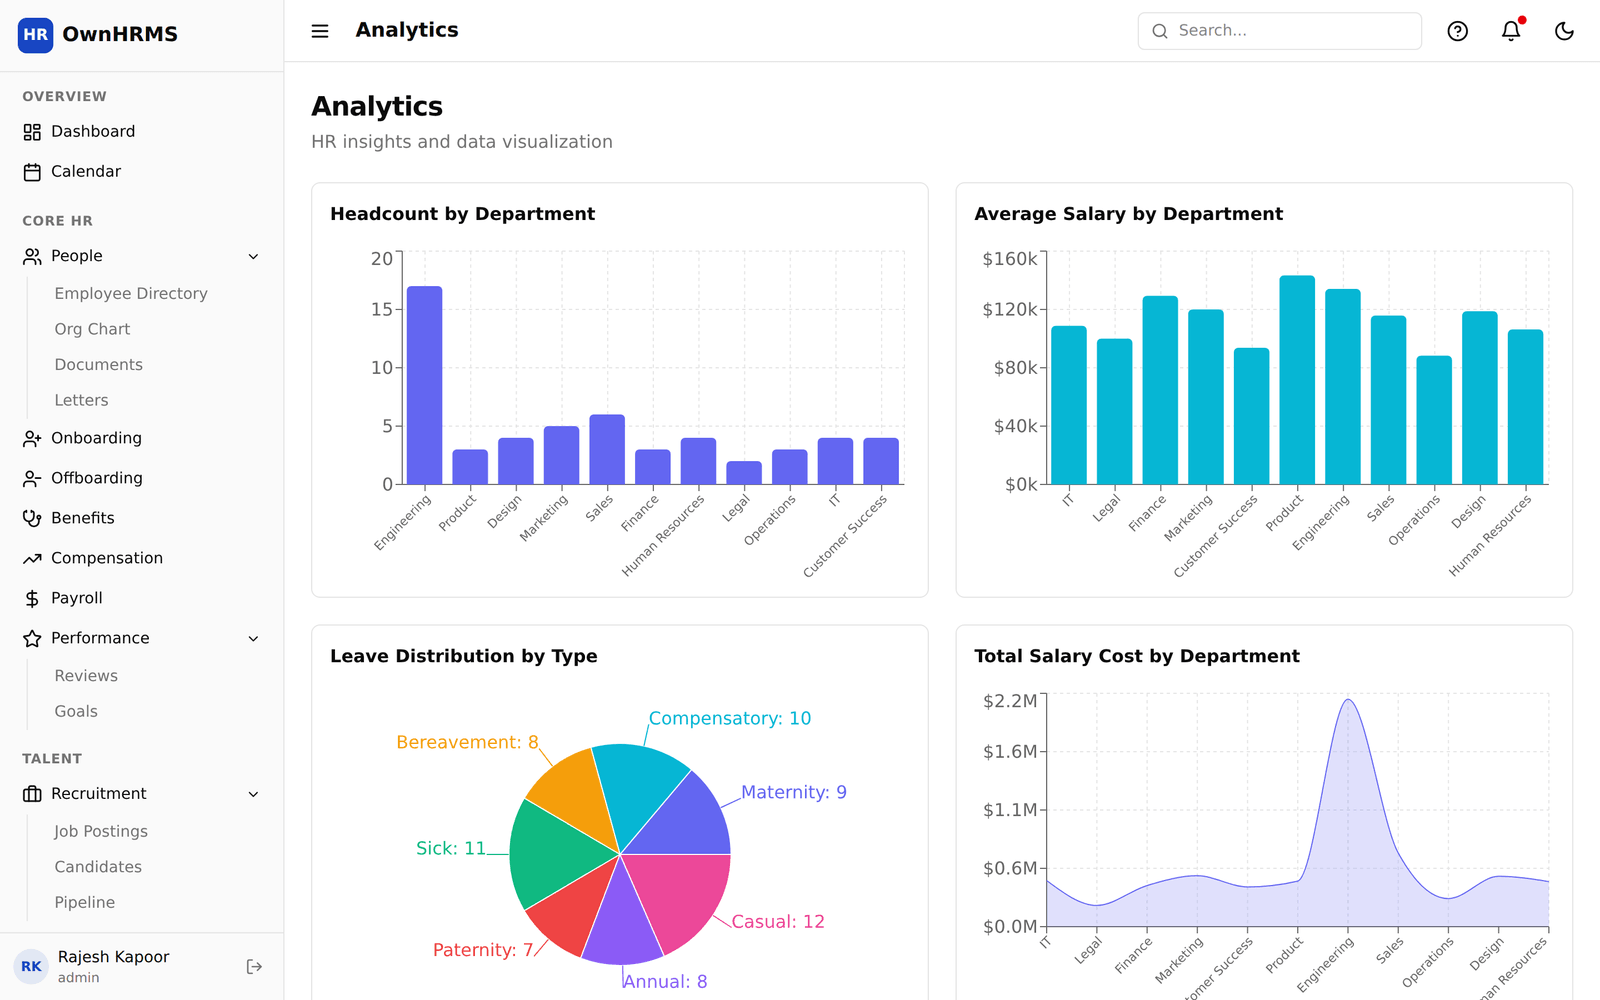Viewport: 1600px width, 1000px height.
Task: Click the search magnifier icon
Action: [x=1160, y=31]
